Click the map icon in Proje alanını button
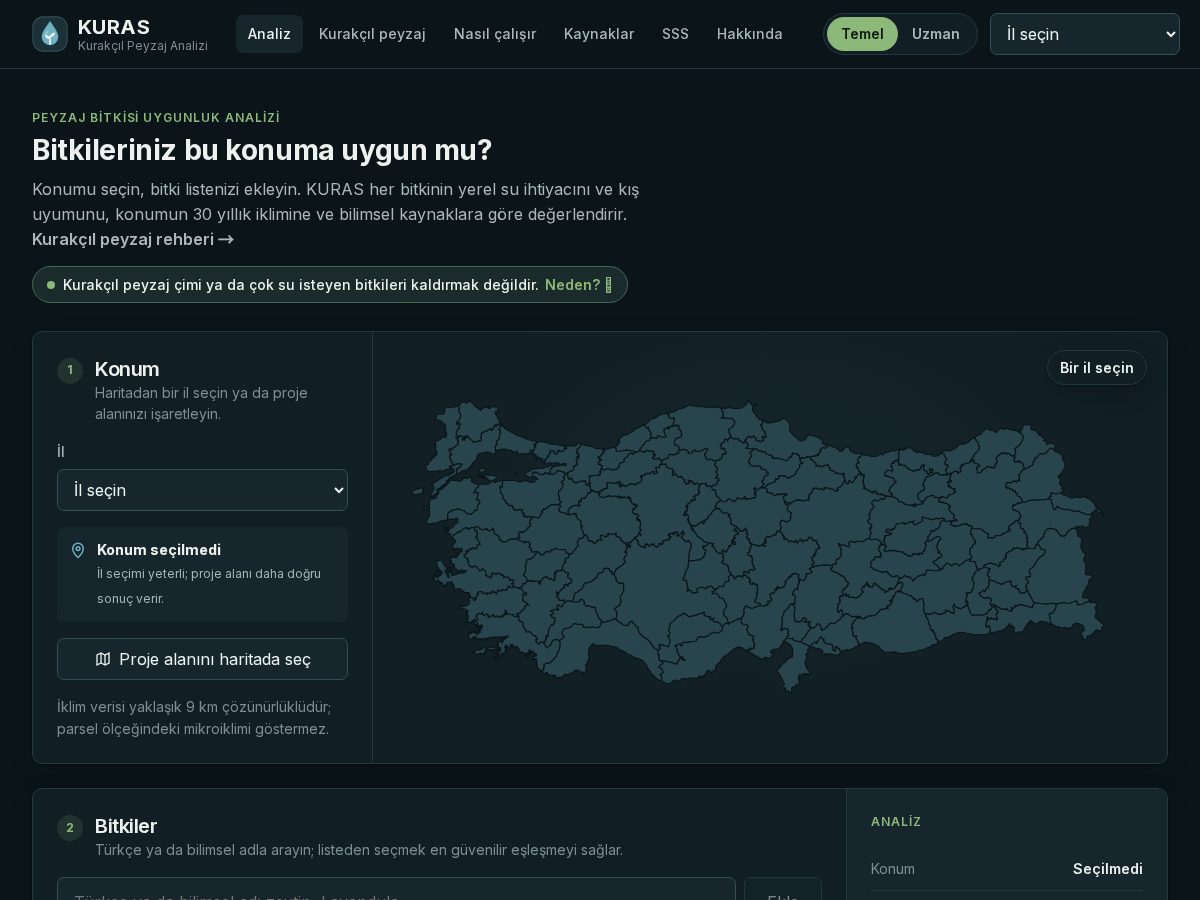The image size is (1200, 900). pyautogui.click(x=103, y=659)
